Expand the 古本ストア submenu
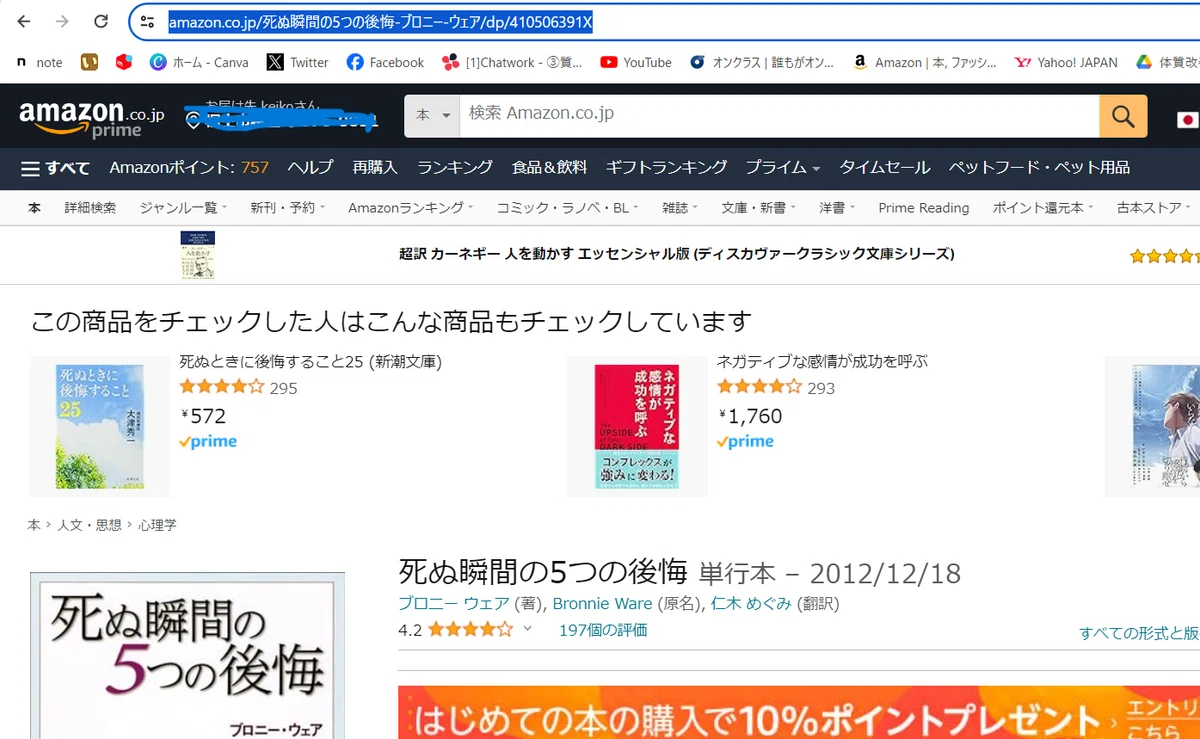The image size is (1200, 739). pyautogui.click(x=1154, y=208)
